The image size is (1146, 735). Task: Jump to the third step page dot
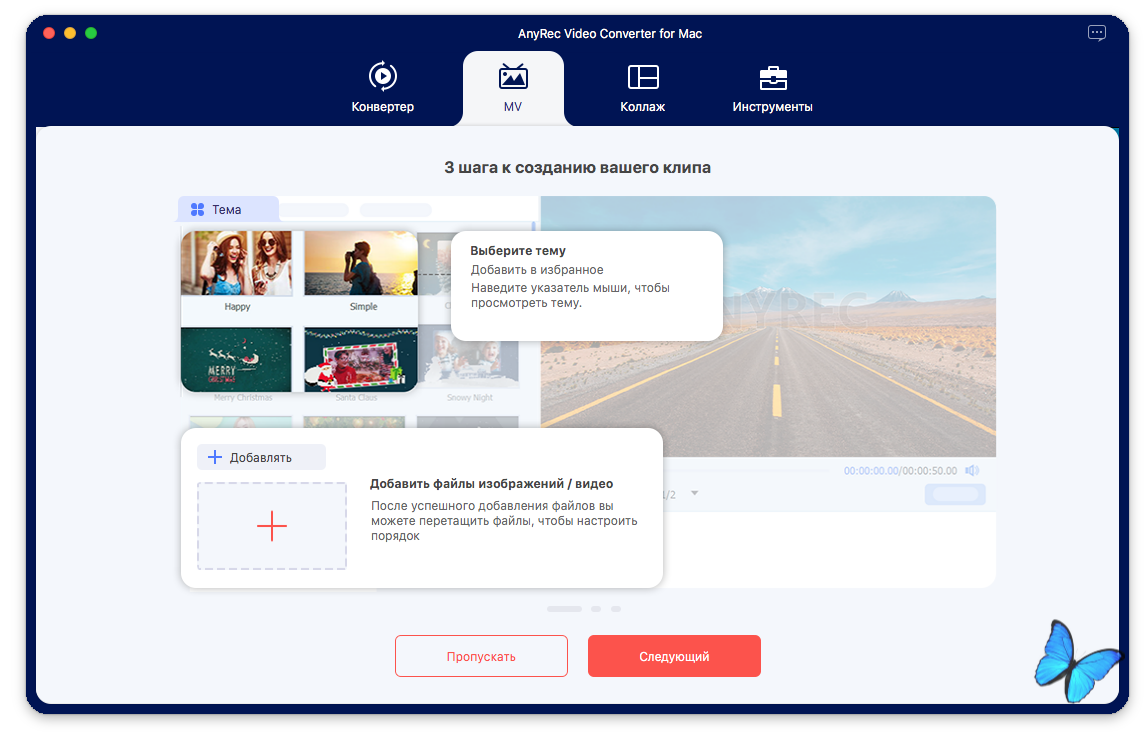[x=616, y=609]
